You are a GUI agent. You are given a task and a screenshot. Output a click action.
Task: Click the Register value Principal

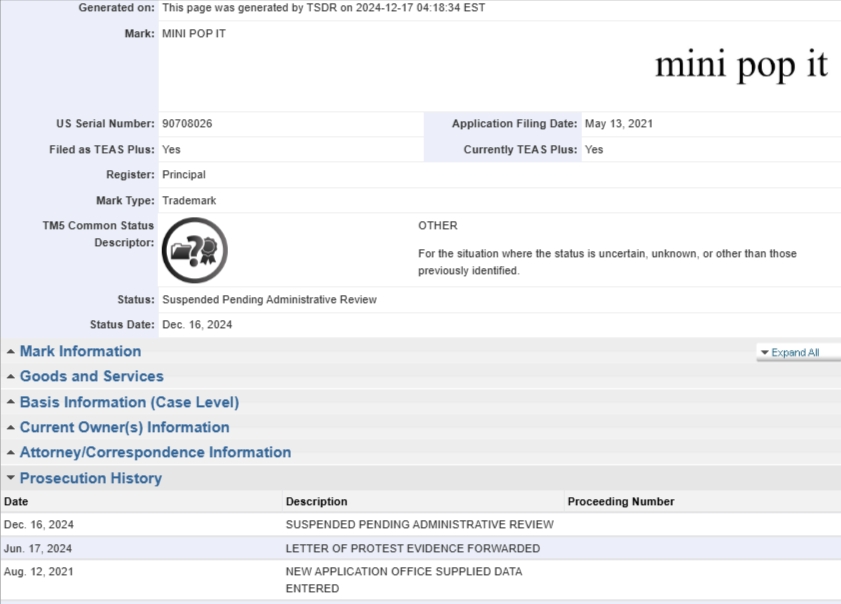184,175
